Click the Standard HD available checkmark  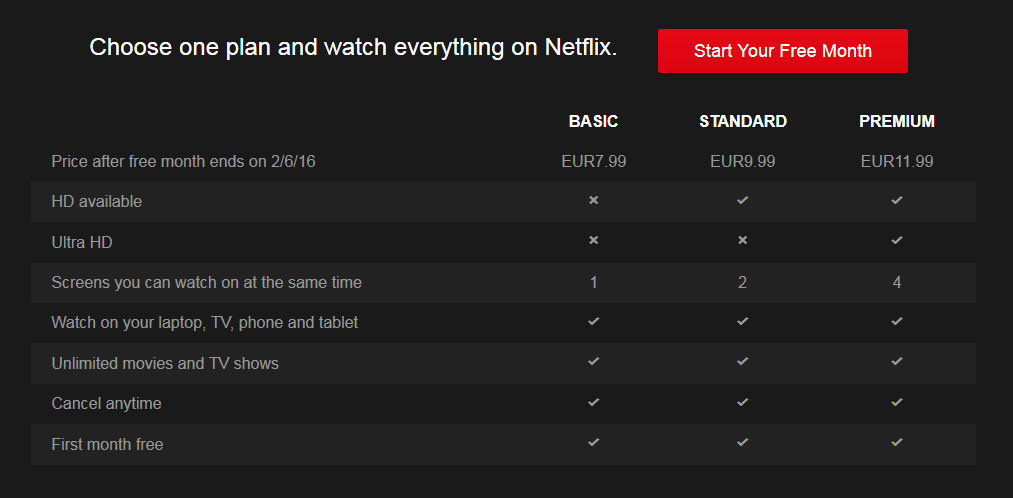742,201
